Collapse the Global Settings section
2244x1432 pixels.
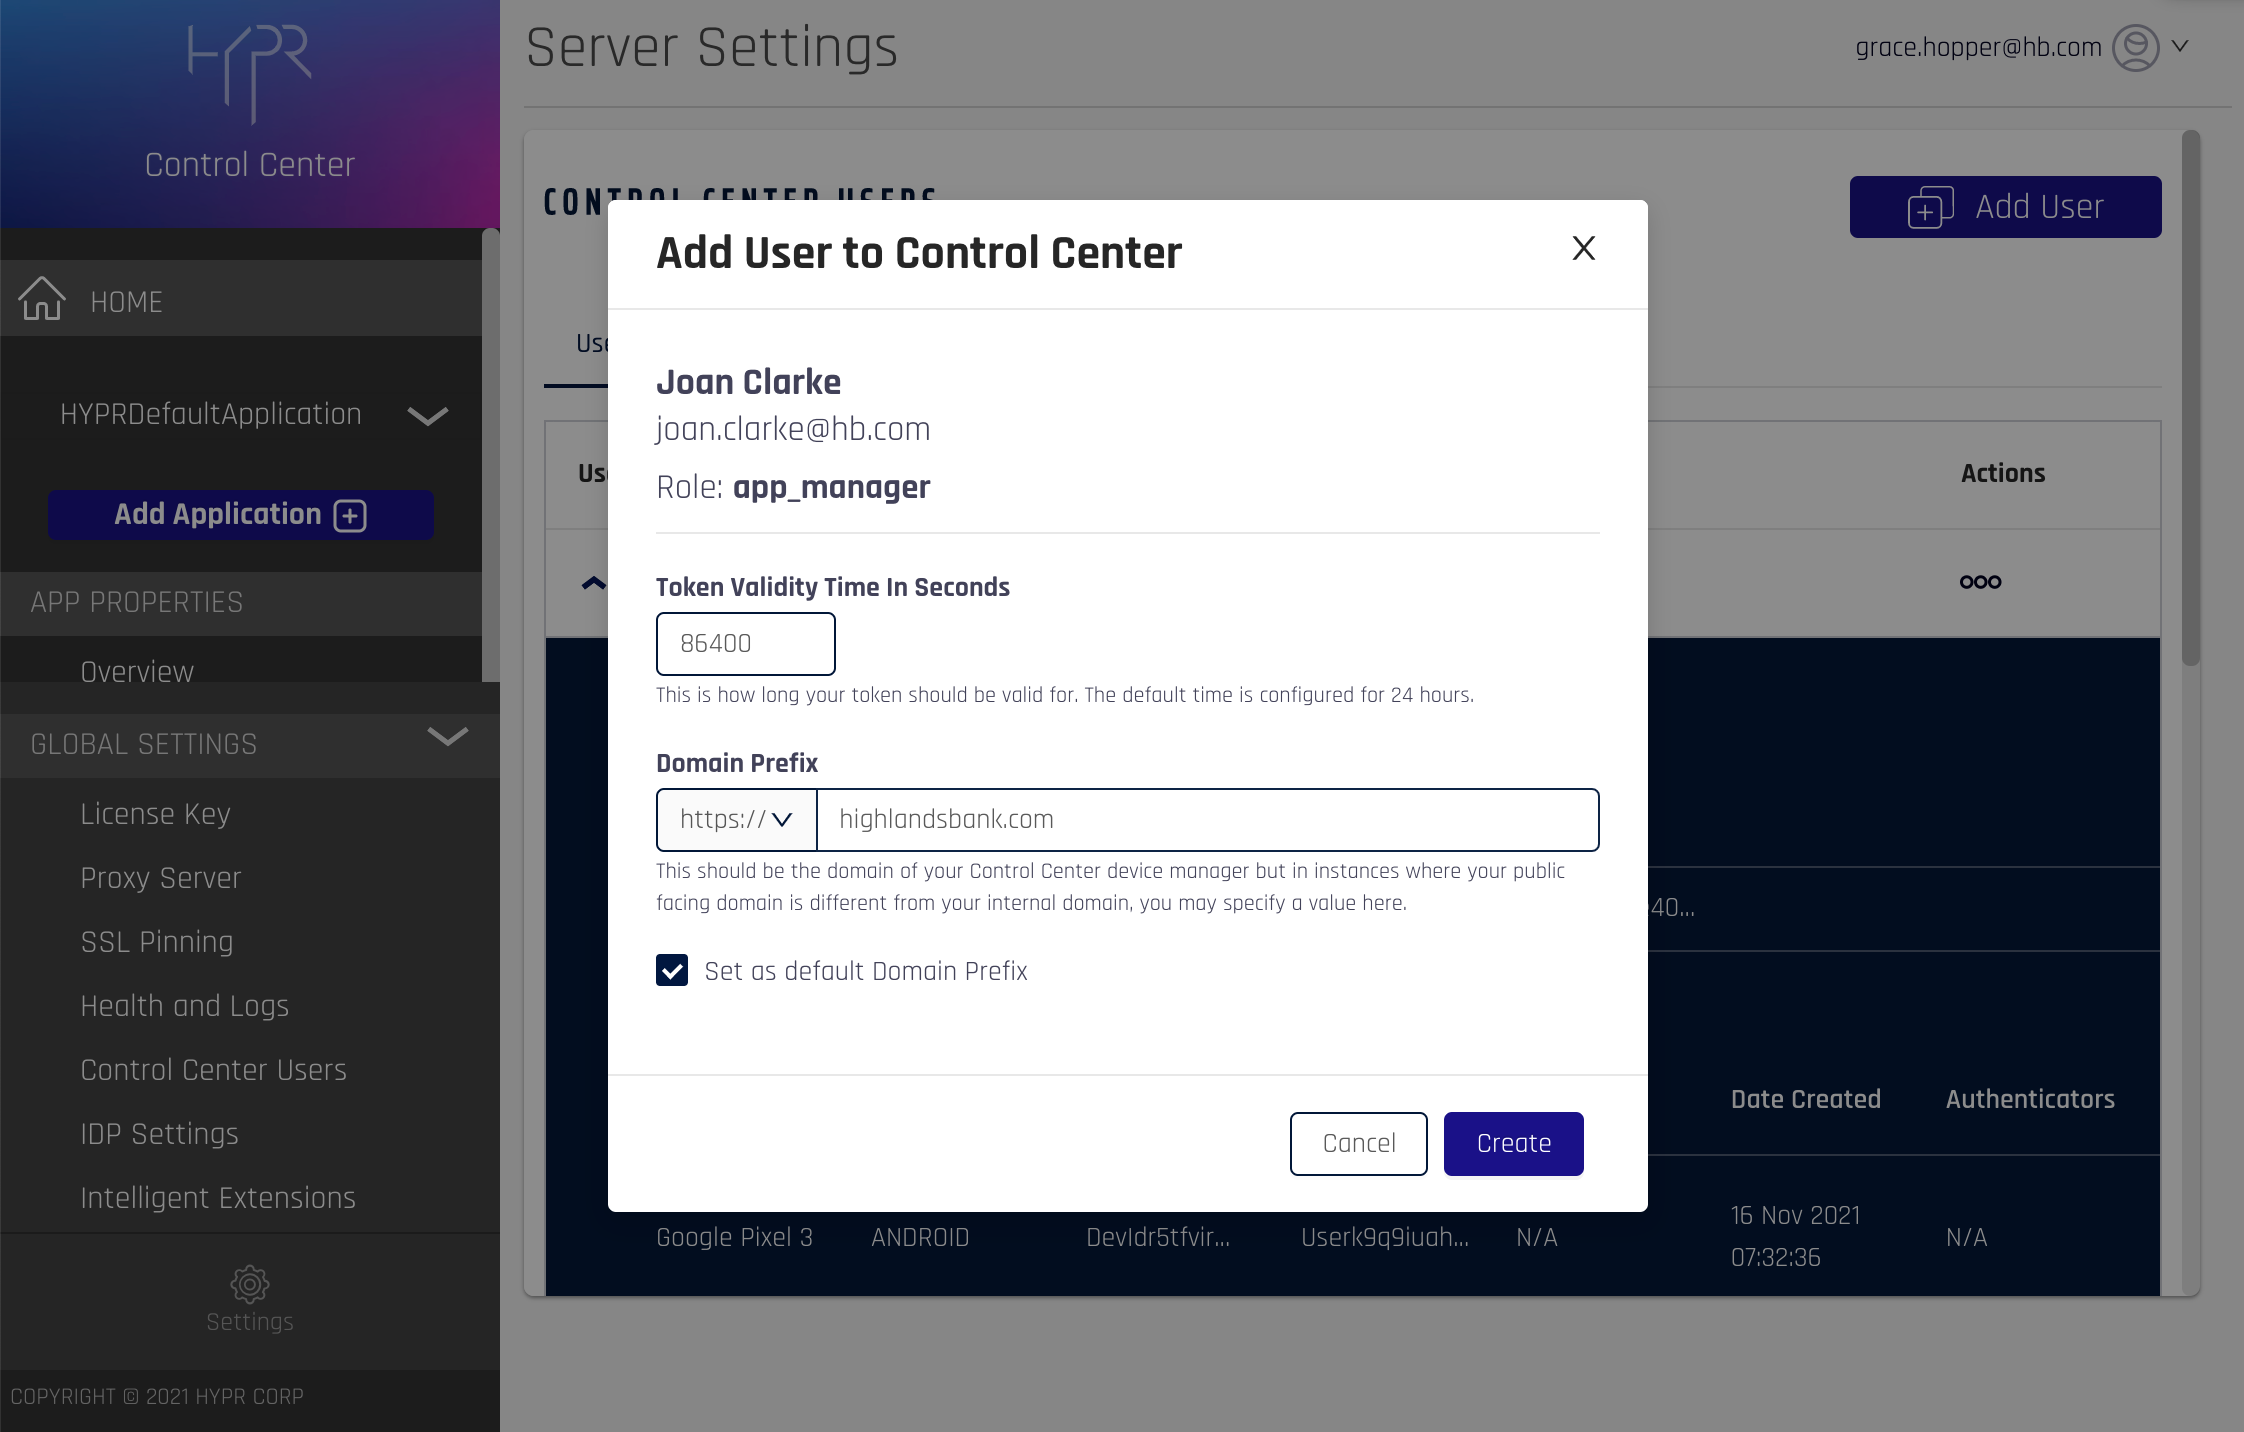point(447,737)
